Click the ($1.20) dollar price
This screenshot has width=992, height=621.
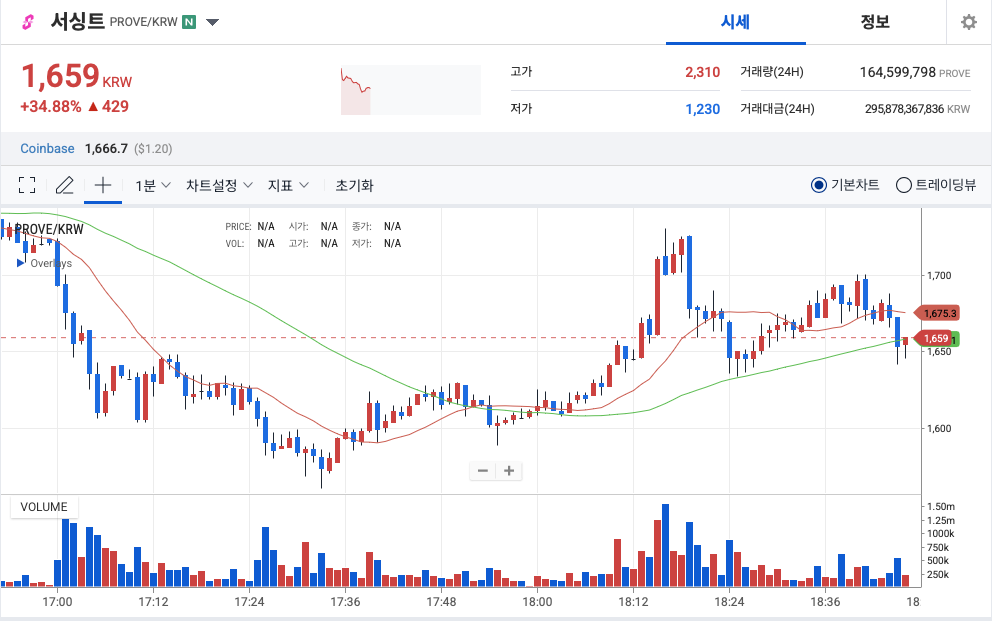point(153,149)
